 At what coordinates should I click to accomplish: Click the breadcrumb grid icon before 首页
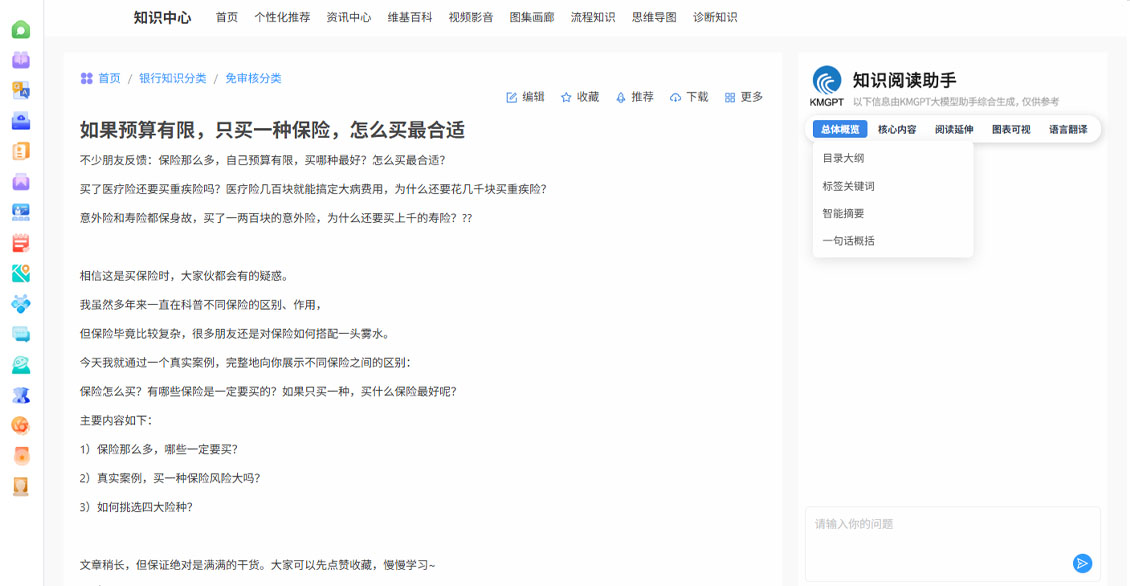86,78
